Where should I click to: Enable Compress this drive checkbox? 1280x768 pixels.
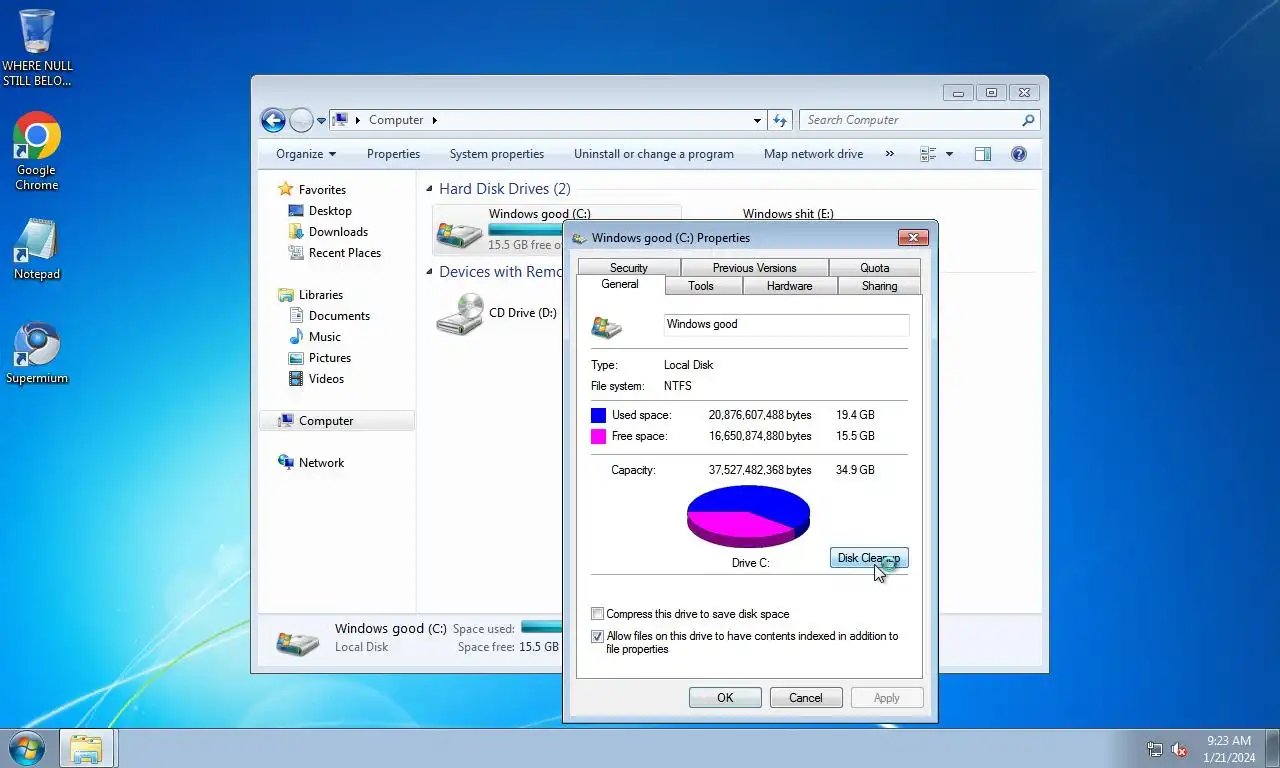tap(597, 614)
